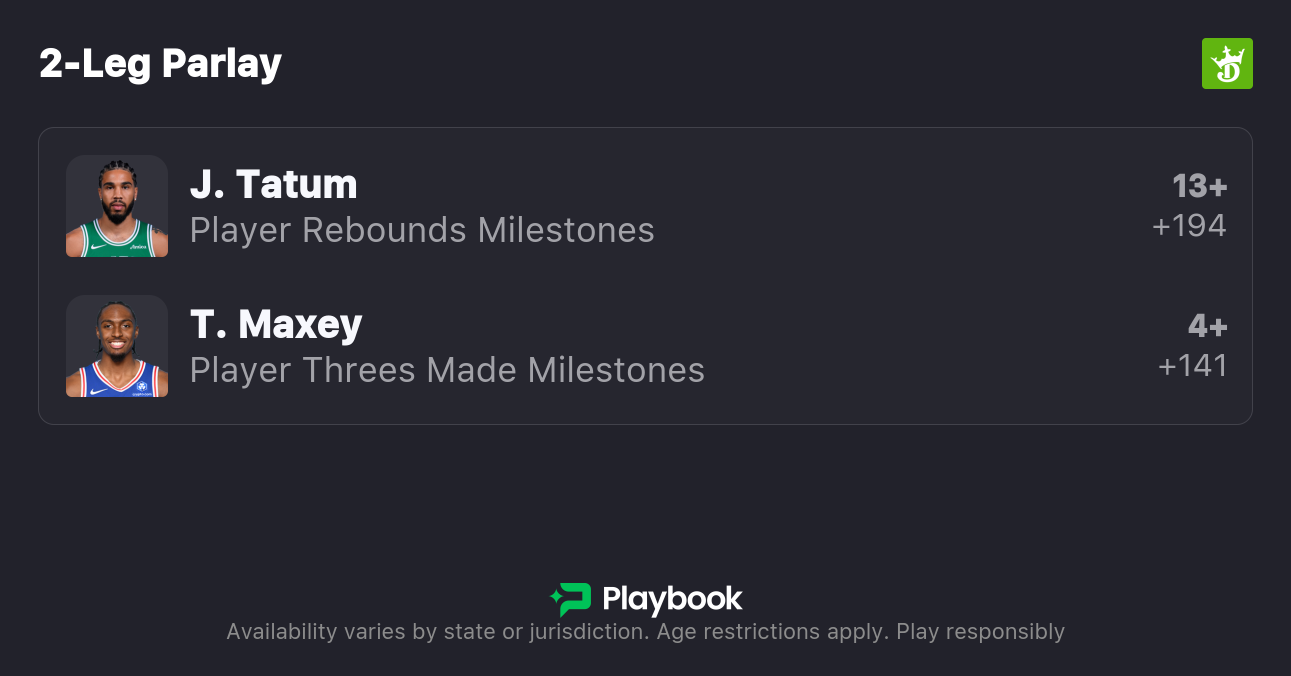
Task: Click the blue 76ers jersey in Maxey's photo
Action: [117, 381]
